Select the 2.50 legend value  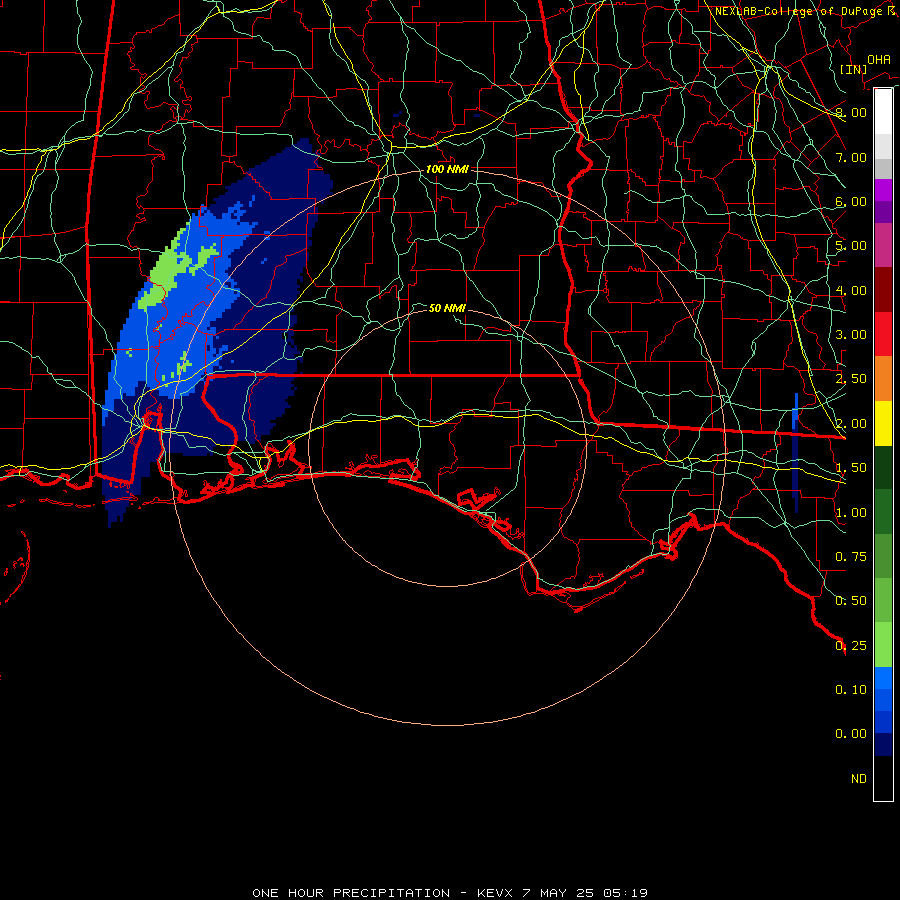851,379
